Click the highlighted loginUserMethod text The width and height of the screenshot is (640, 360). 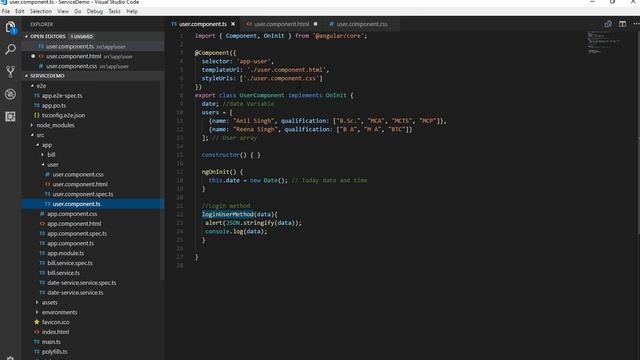point(228,214)
